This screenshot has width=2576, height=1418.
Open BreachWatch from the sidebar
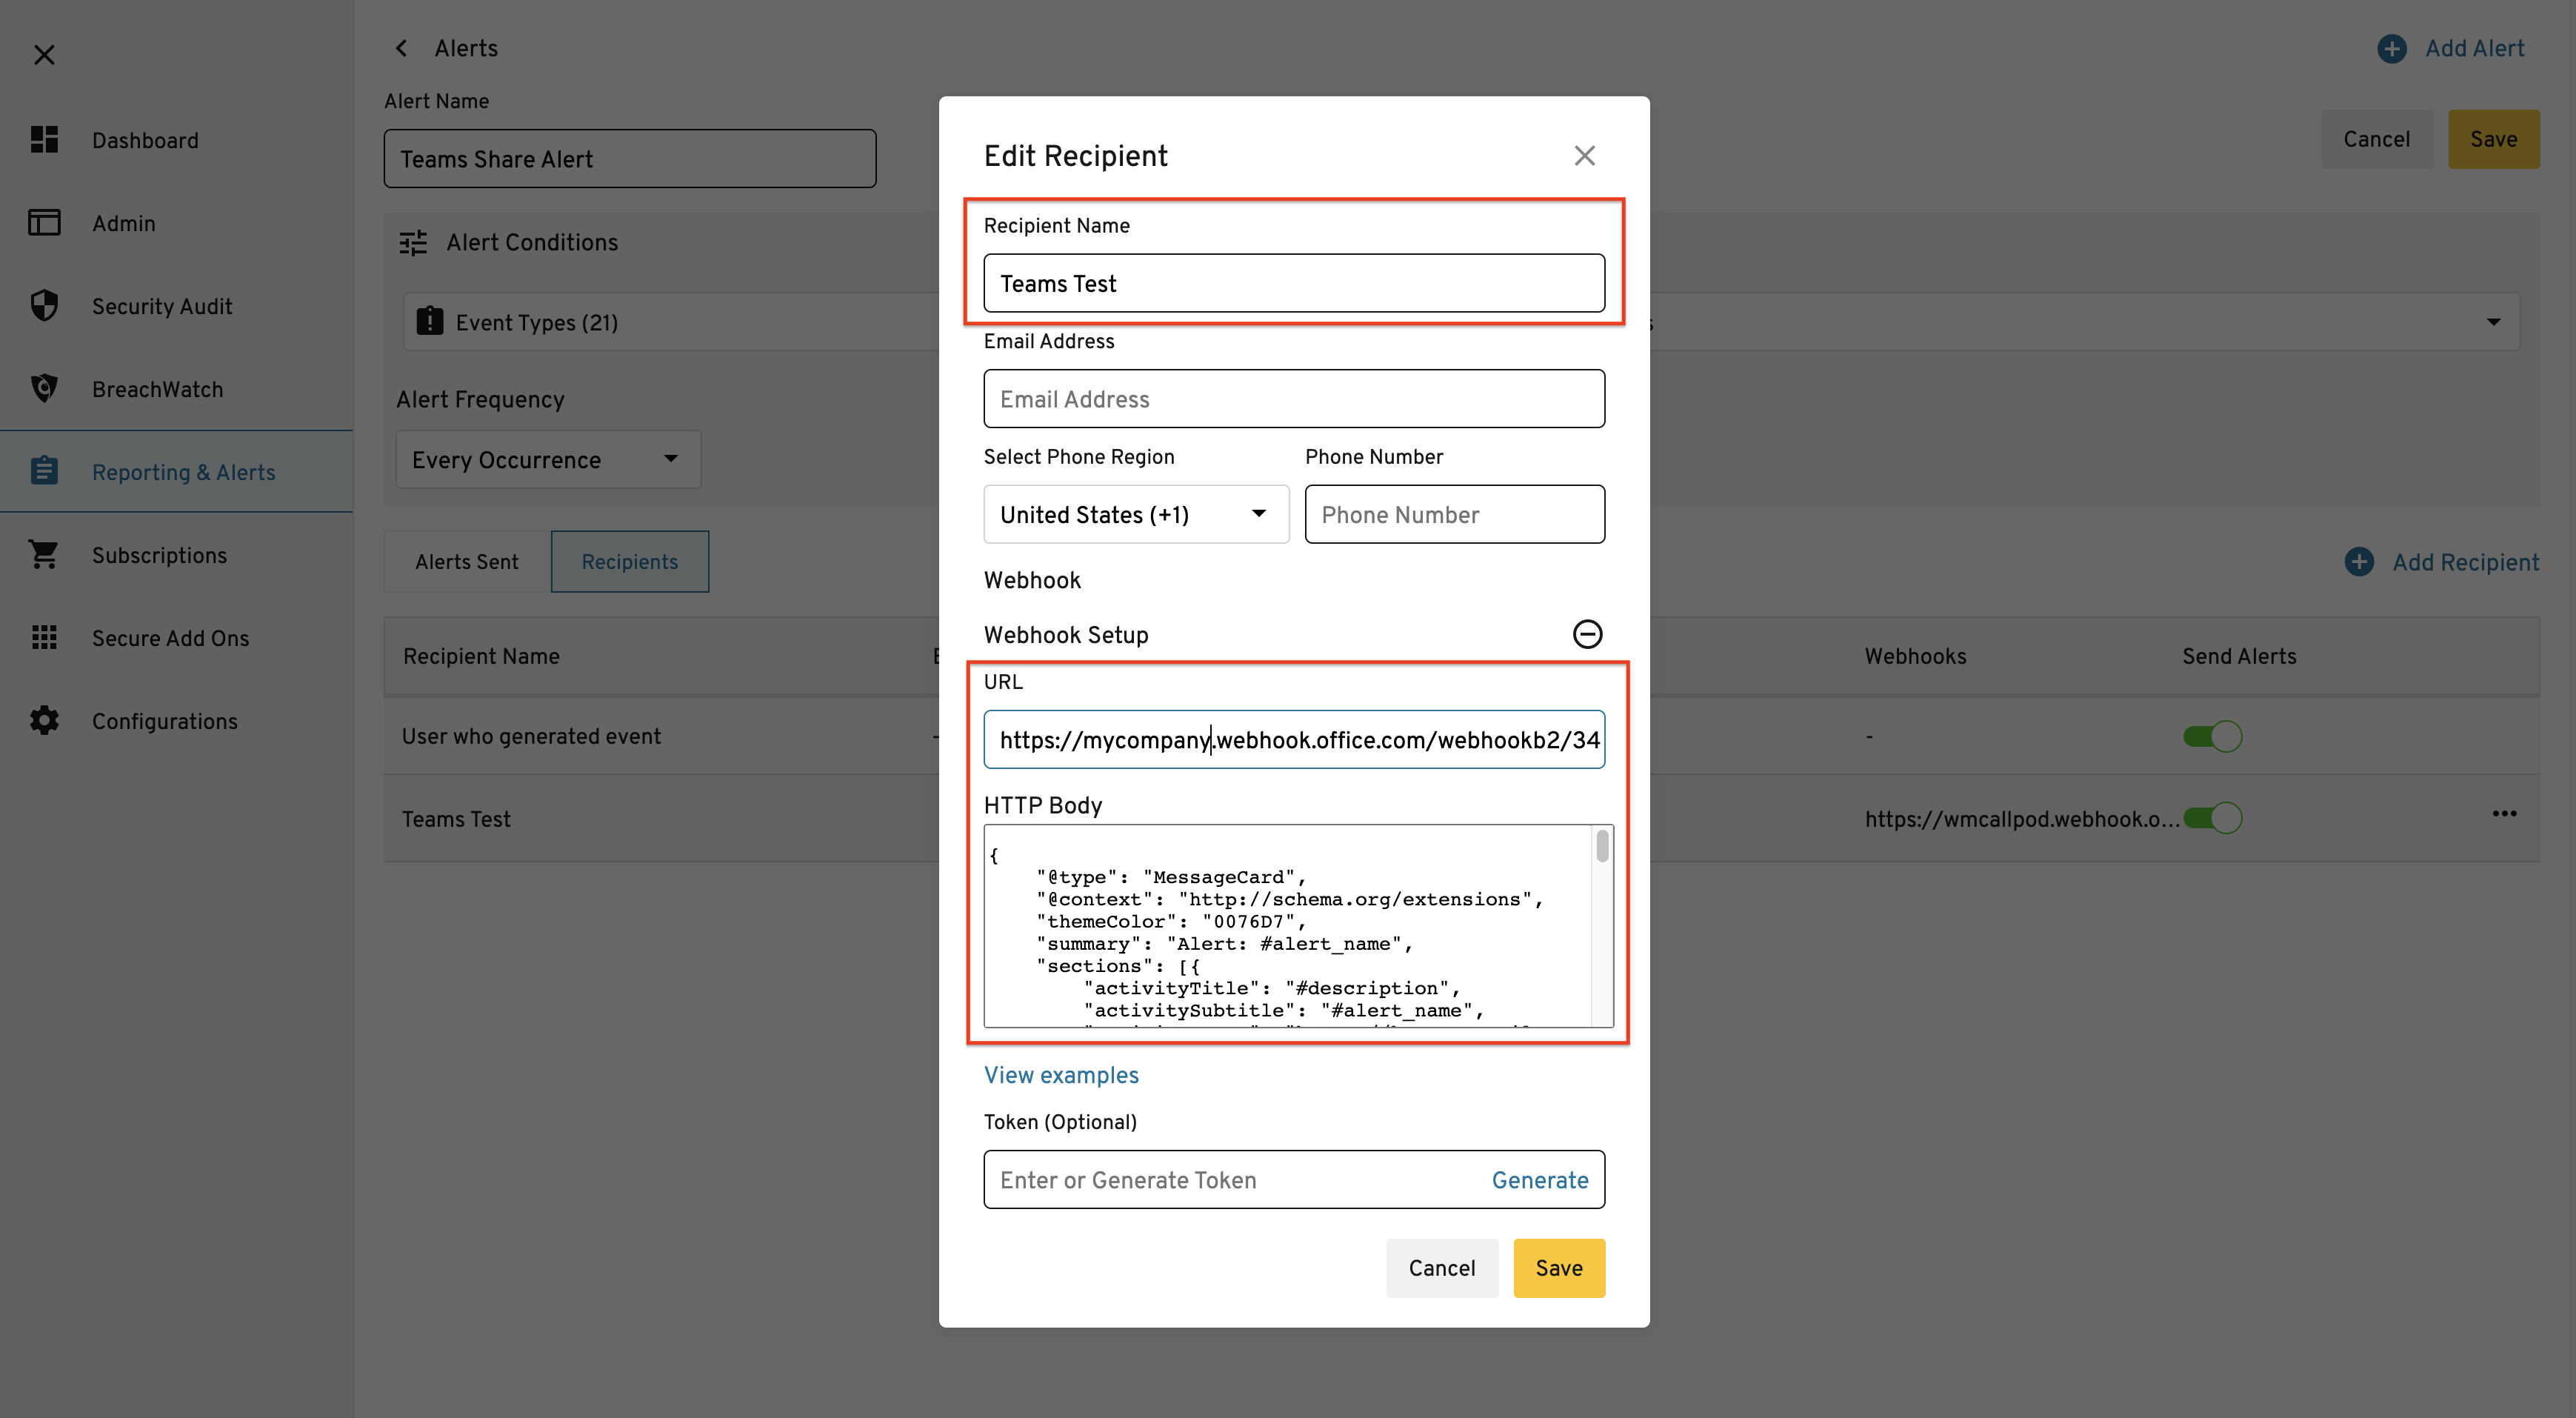click(x=158, y=389)
